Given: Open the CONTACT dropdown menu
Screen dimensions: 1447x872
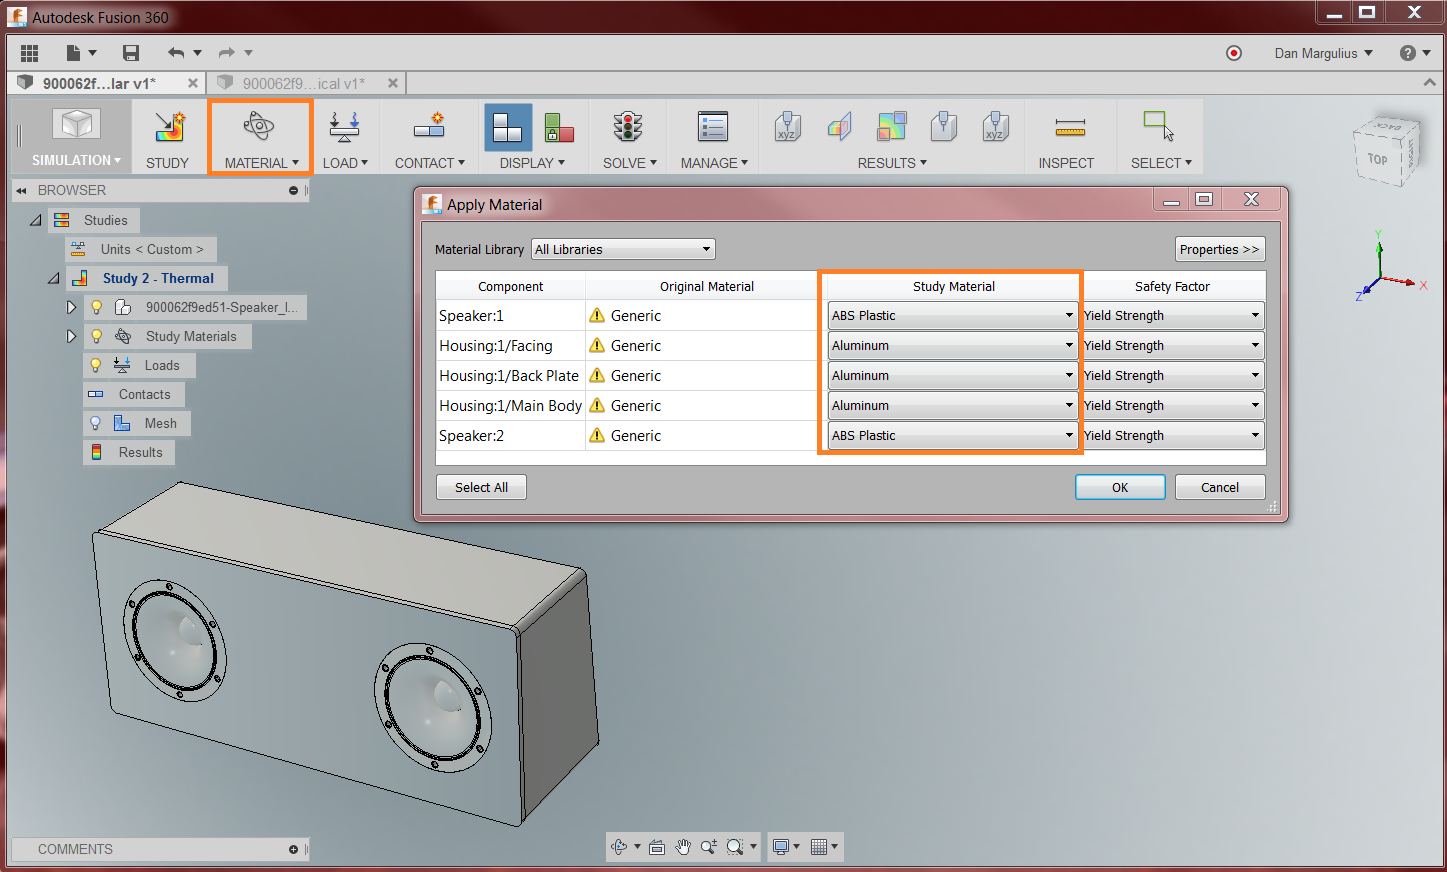Looking at the screenshot, I should (x=430, y=163).
